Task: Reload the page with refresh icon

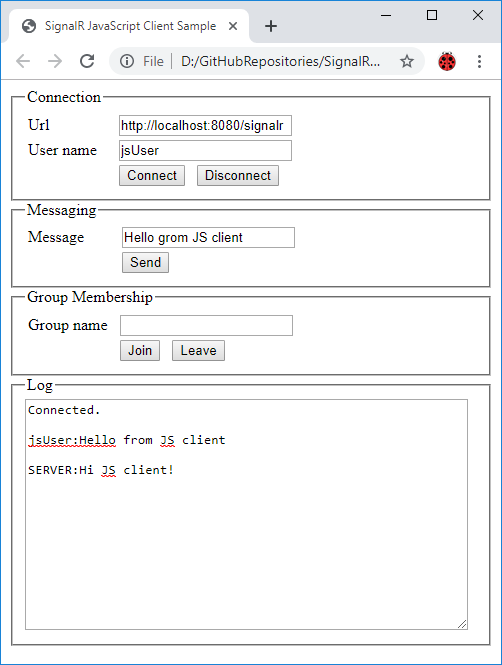Action: pyautogui.click(x=87, y=61)
